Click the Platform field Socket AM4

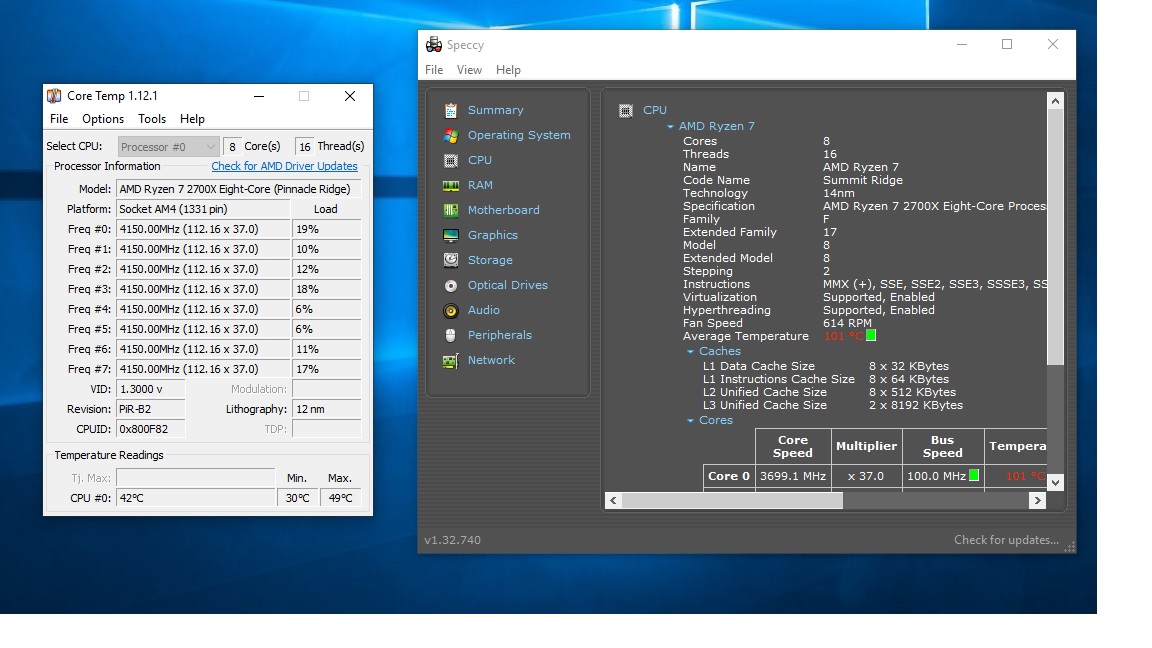point(203,209)
